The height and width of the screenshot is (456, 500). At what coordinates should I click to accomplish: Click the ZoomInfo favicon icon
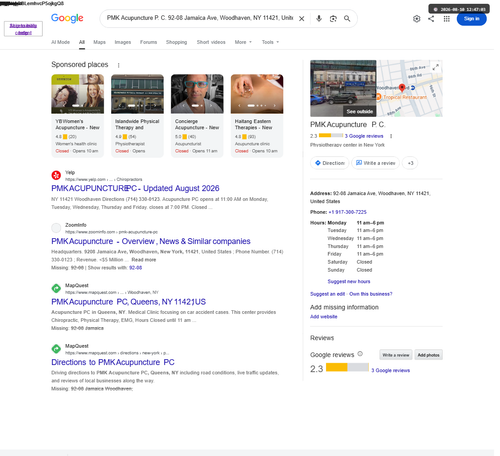[x=56, y=228]
